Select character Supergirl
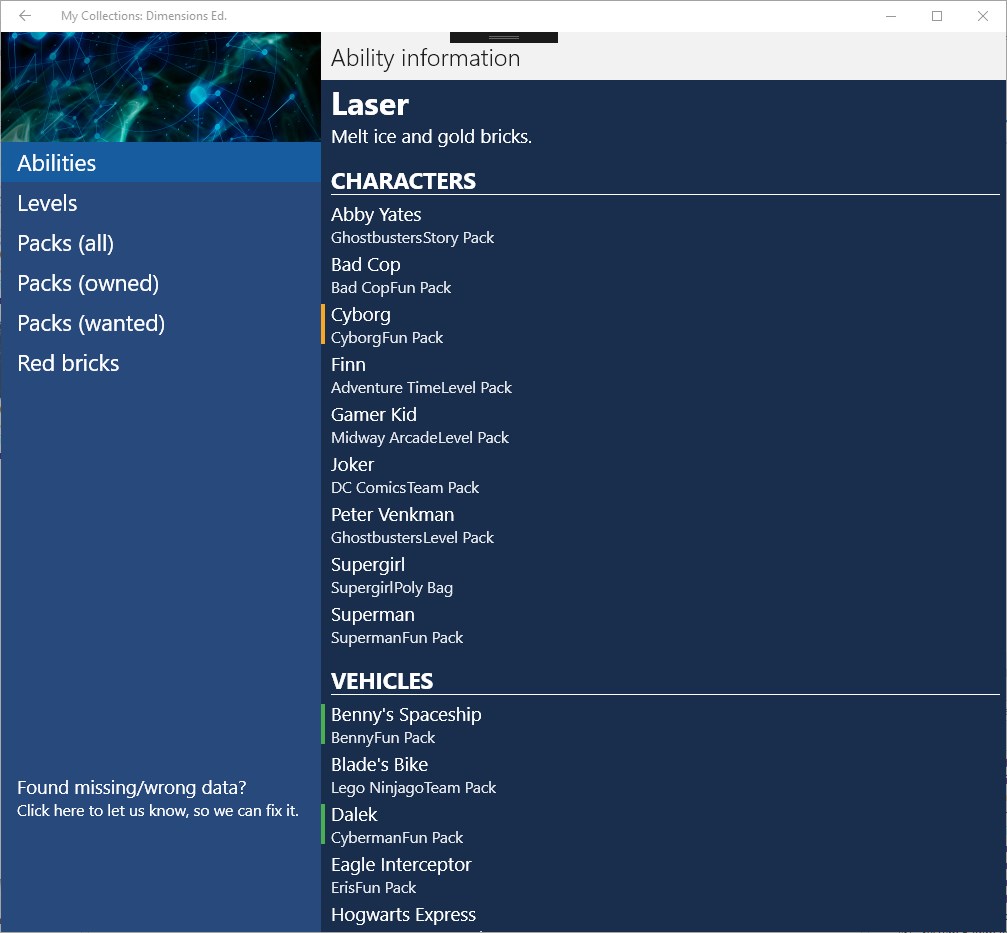The width and height of the screenshot is (1007, 933). point(661,575)
